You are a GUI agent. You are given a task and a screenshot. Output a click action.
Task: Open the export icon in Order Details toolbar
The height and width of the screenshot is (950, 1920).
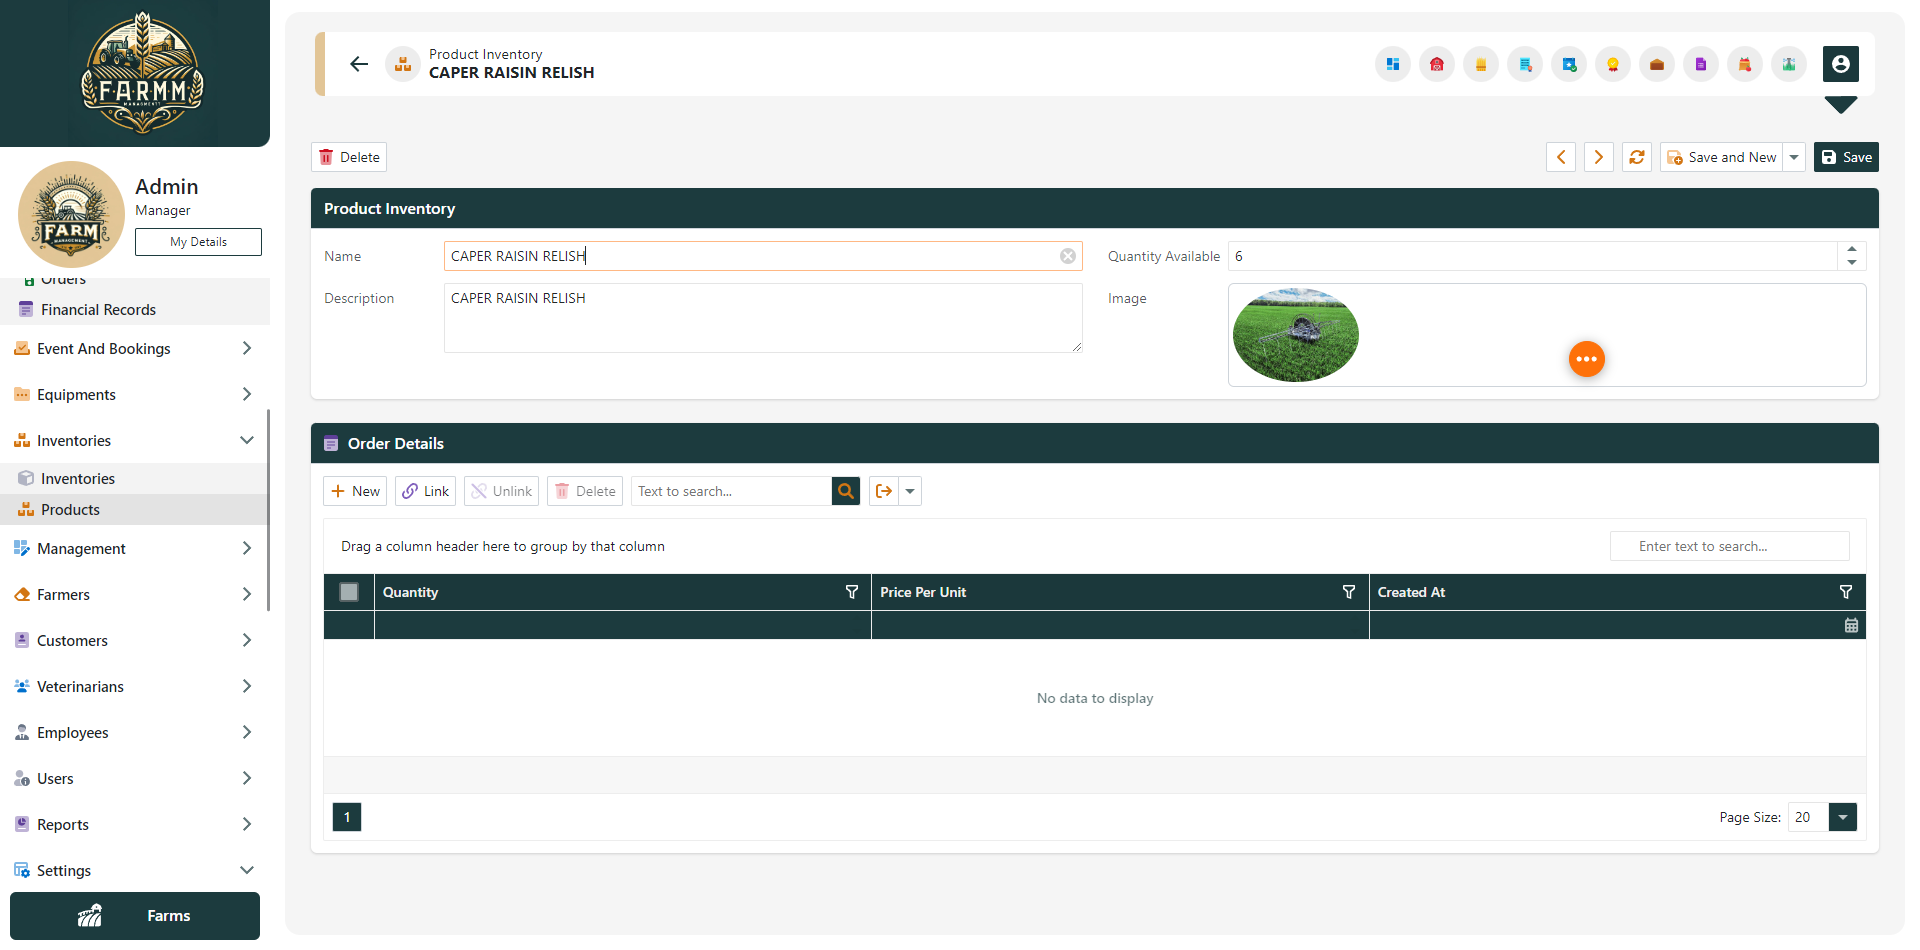click(883, 491)
